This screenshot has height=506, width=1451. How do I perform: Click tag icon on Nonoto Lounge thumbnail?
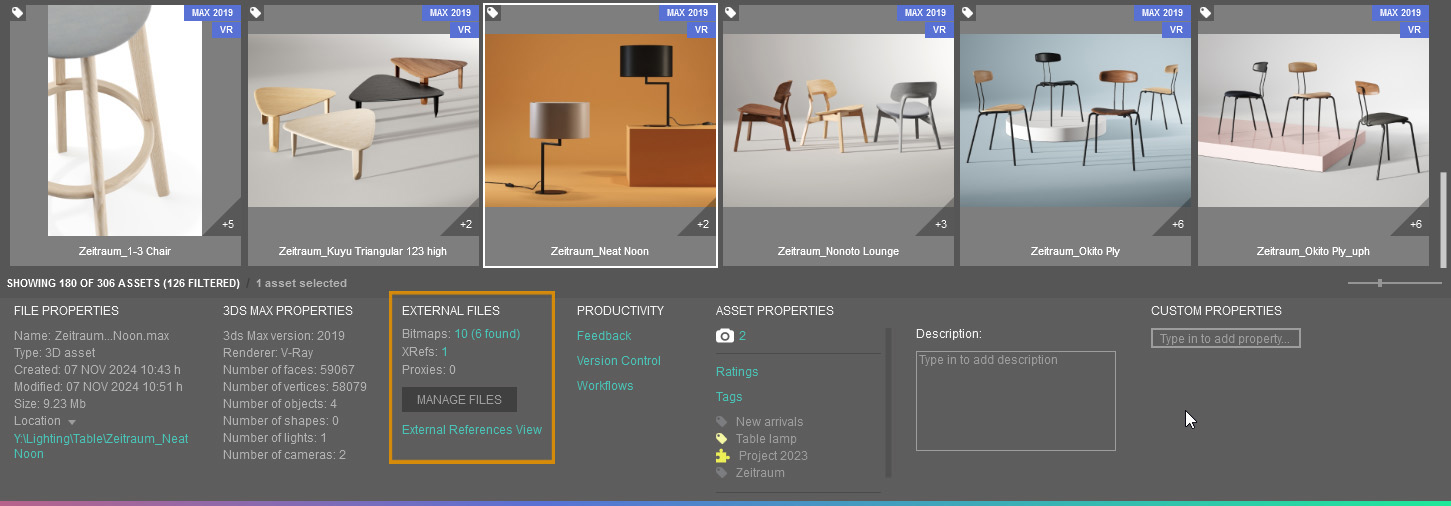pos(731,13)
